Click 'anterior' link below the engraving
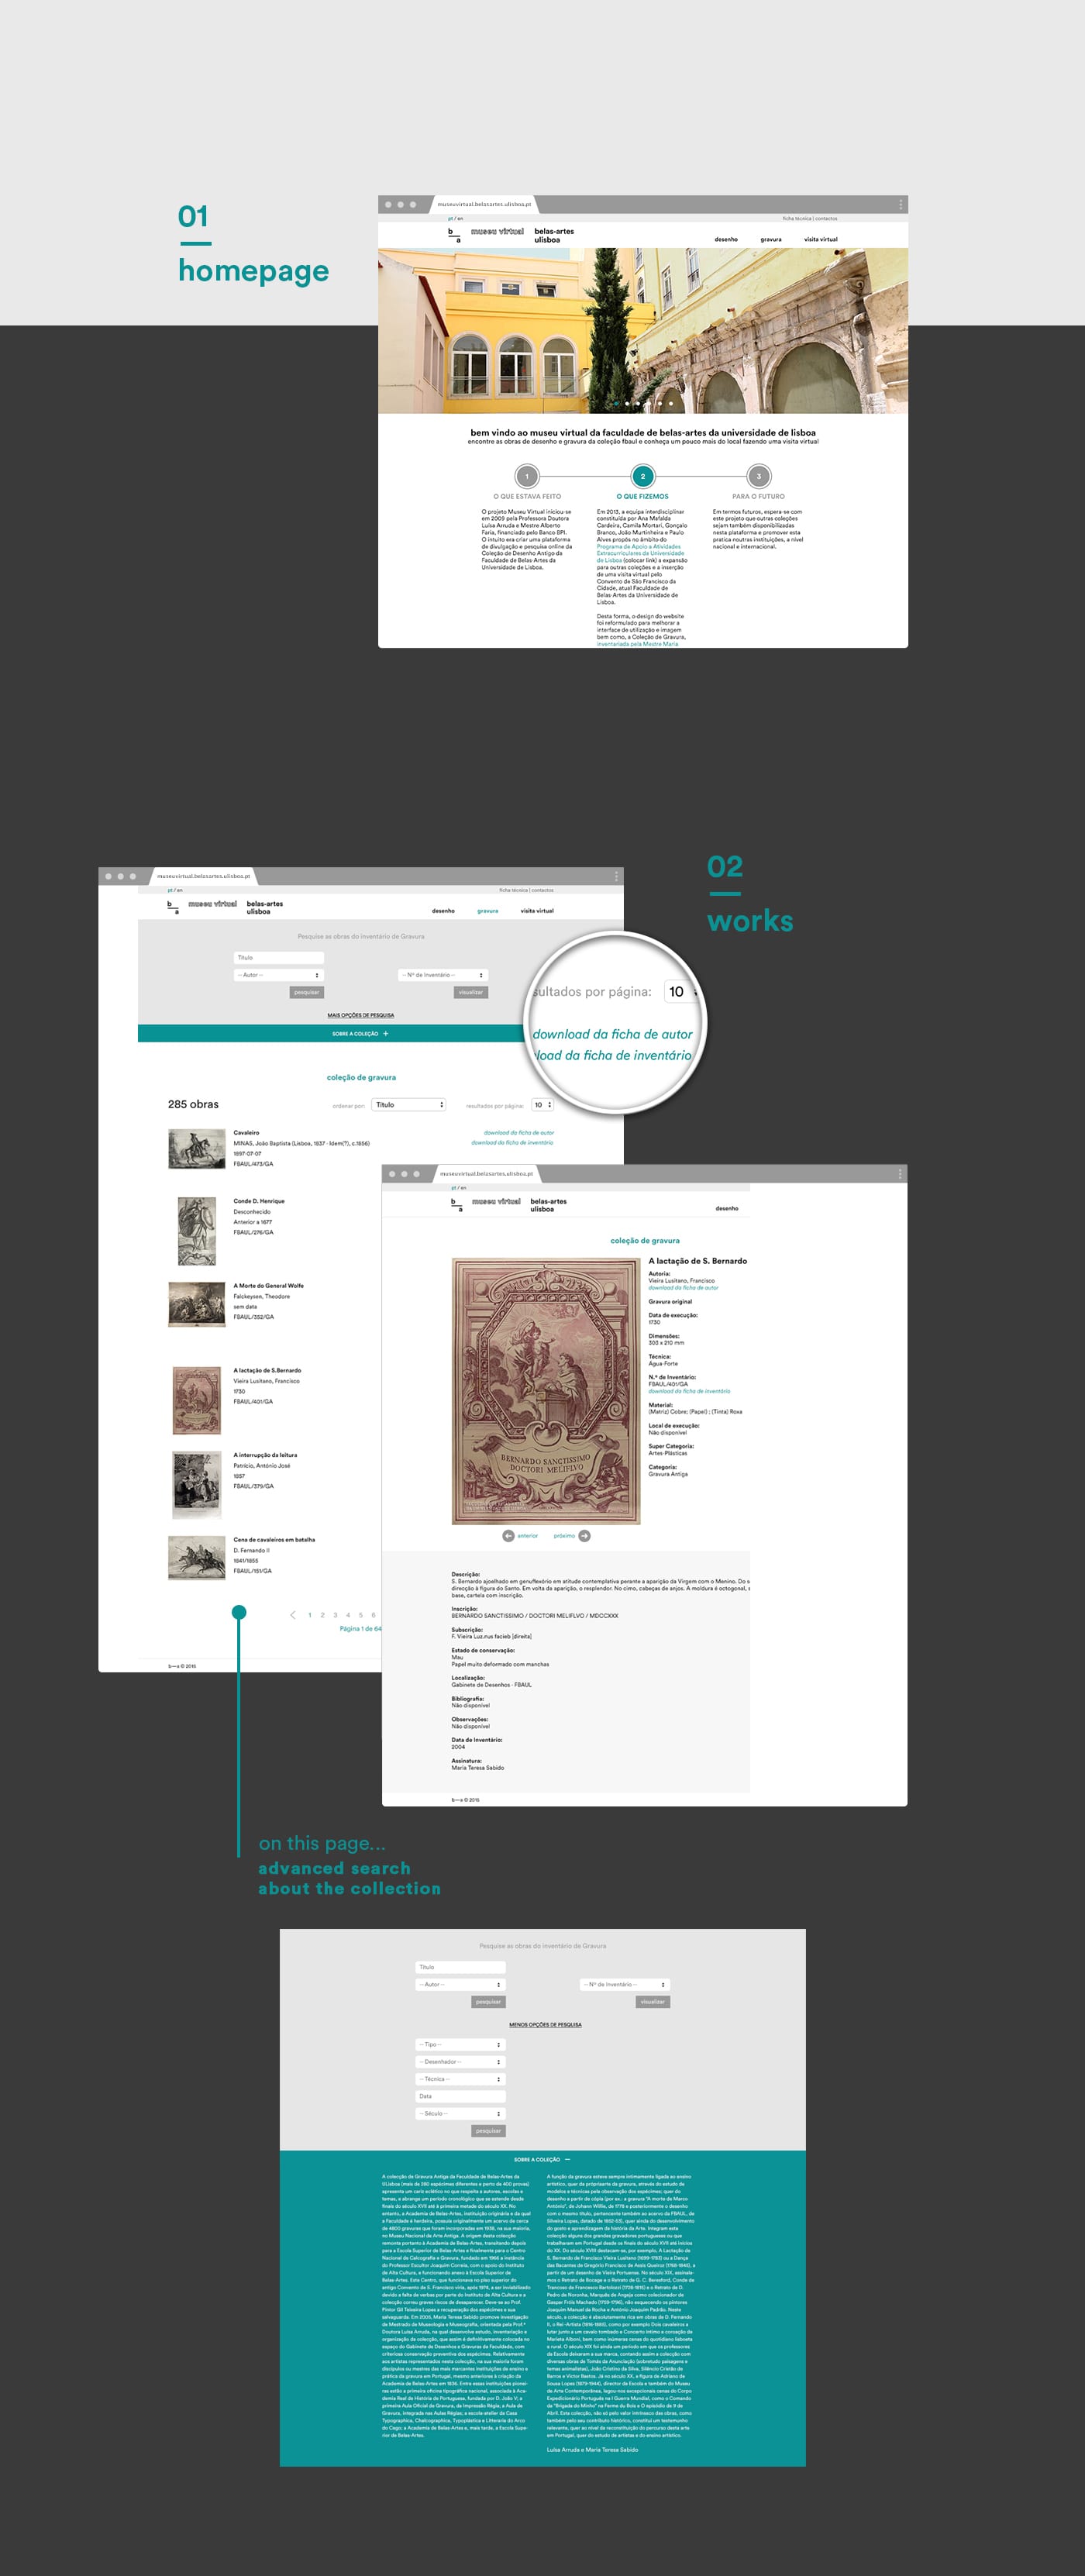Viewport: 1085px width, 2576px height. 527,1535
